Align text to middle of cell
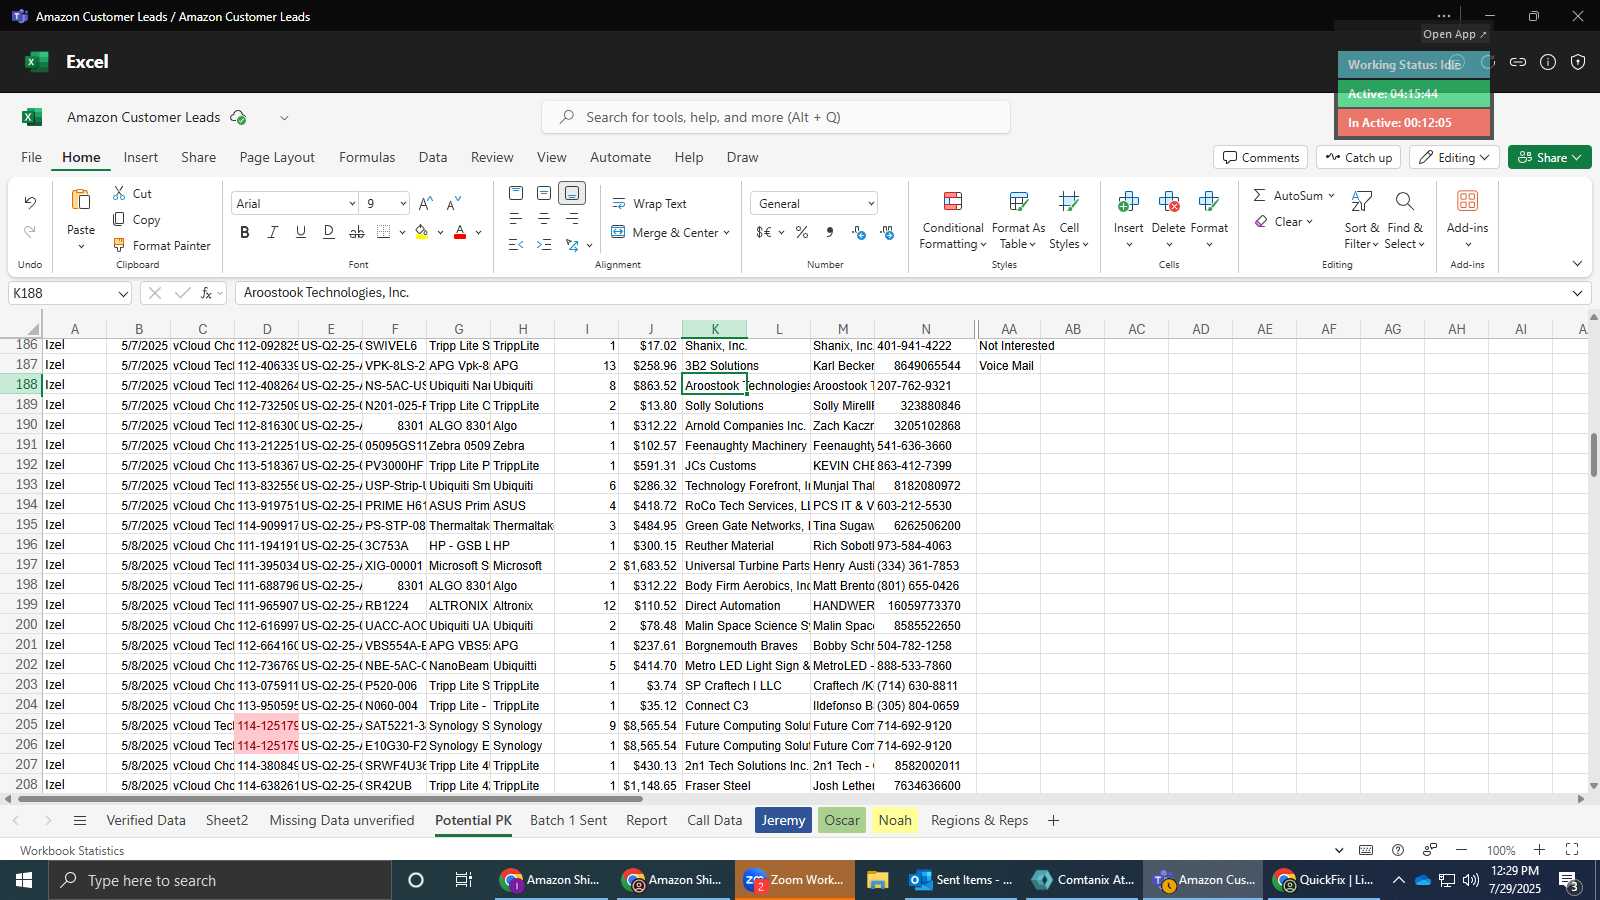The height and width of the screenshot is (900, 1600). (x=544, y=193)
